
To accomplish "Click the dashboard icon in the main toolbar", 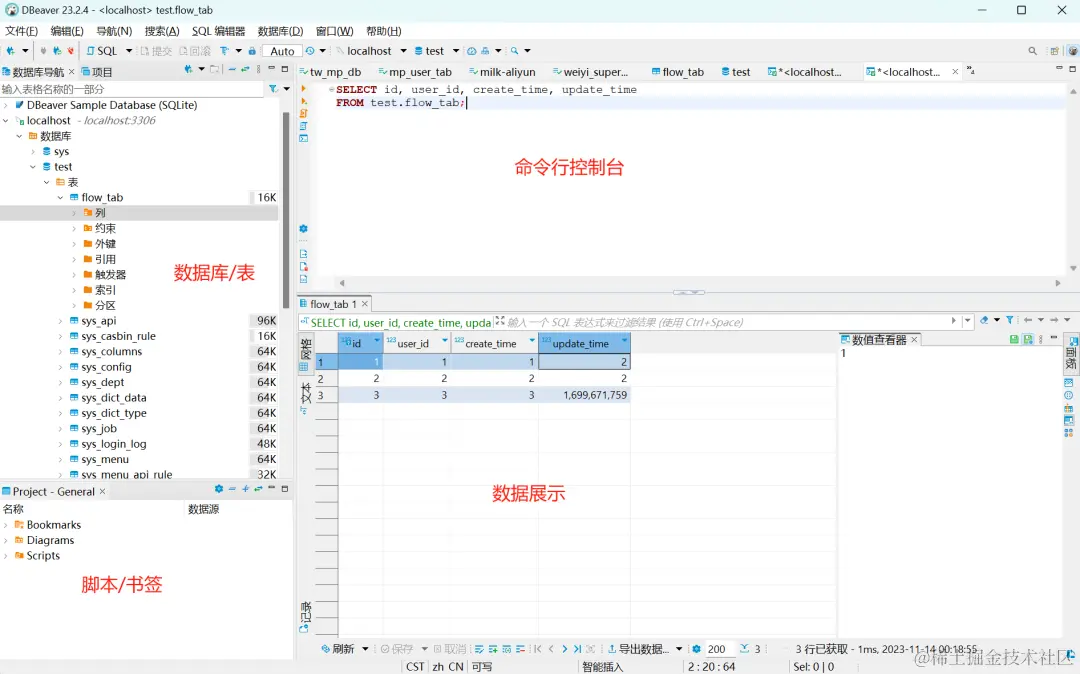I will (x=472, y=51).
